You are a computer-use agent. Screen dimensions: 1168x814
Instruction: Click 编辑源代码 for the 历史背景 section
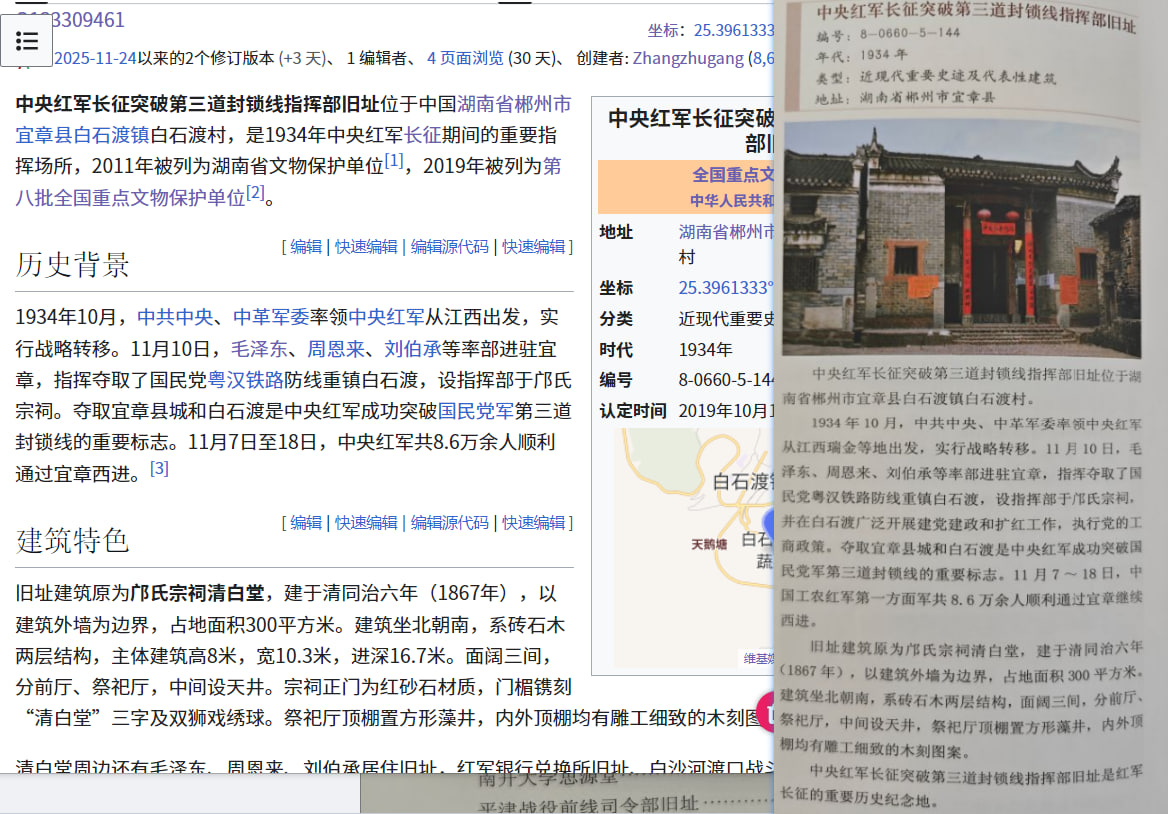(449, 246)
